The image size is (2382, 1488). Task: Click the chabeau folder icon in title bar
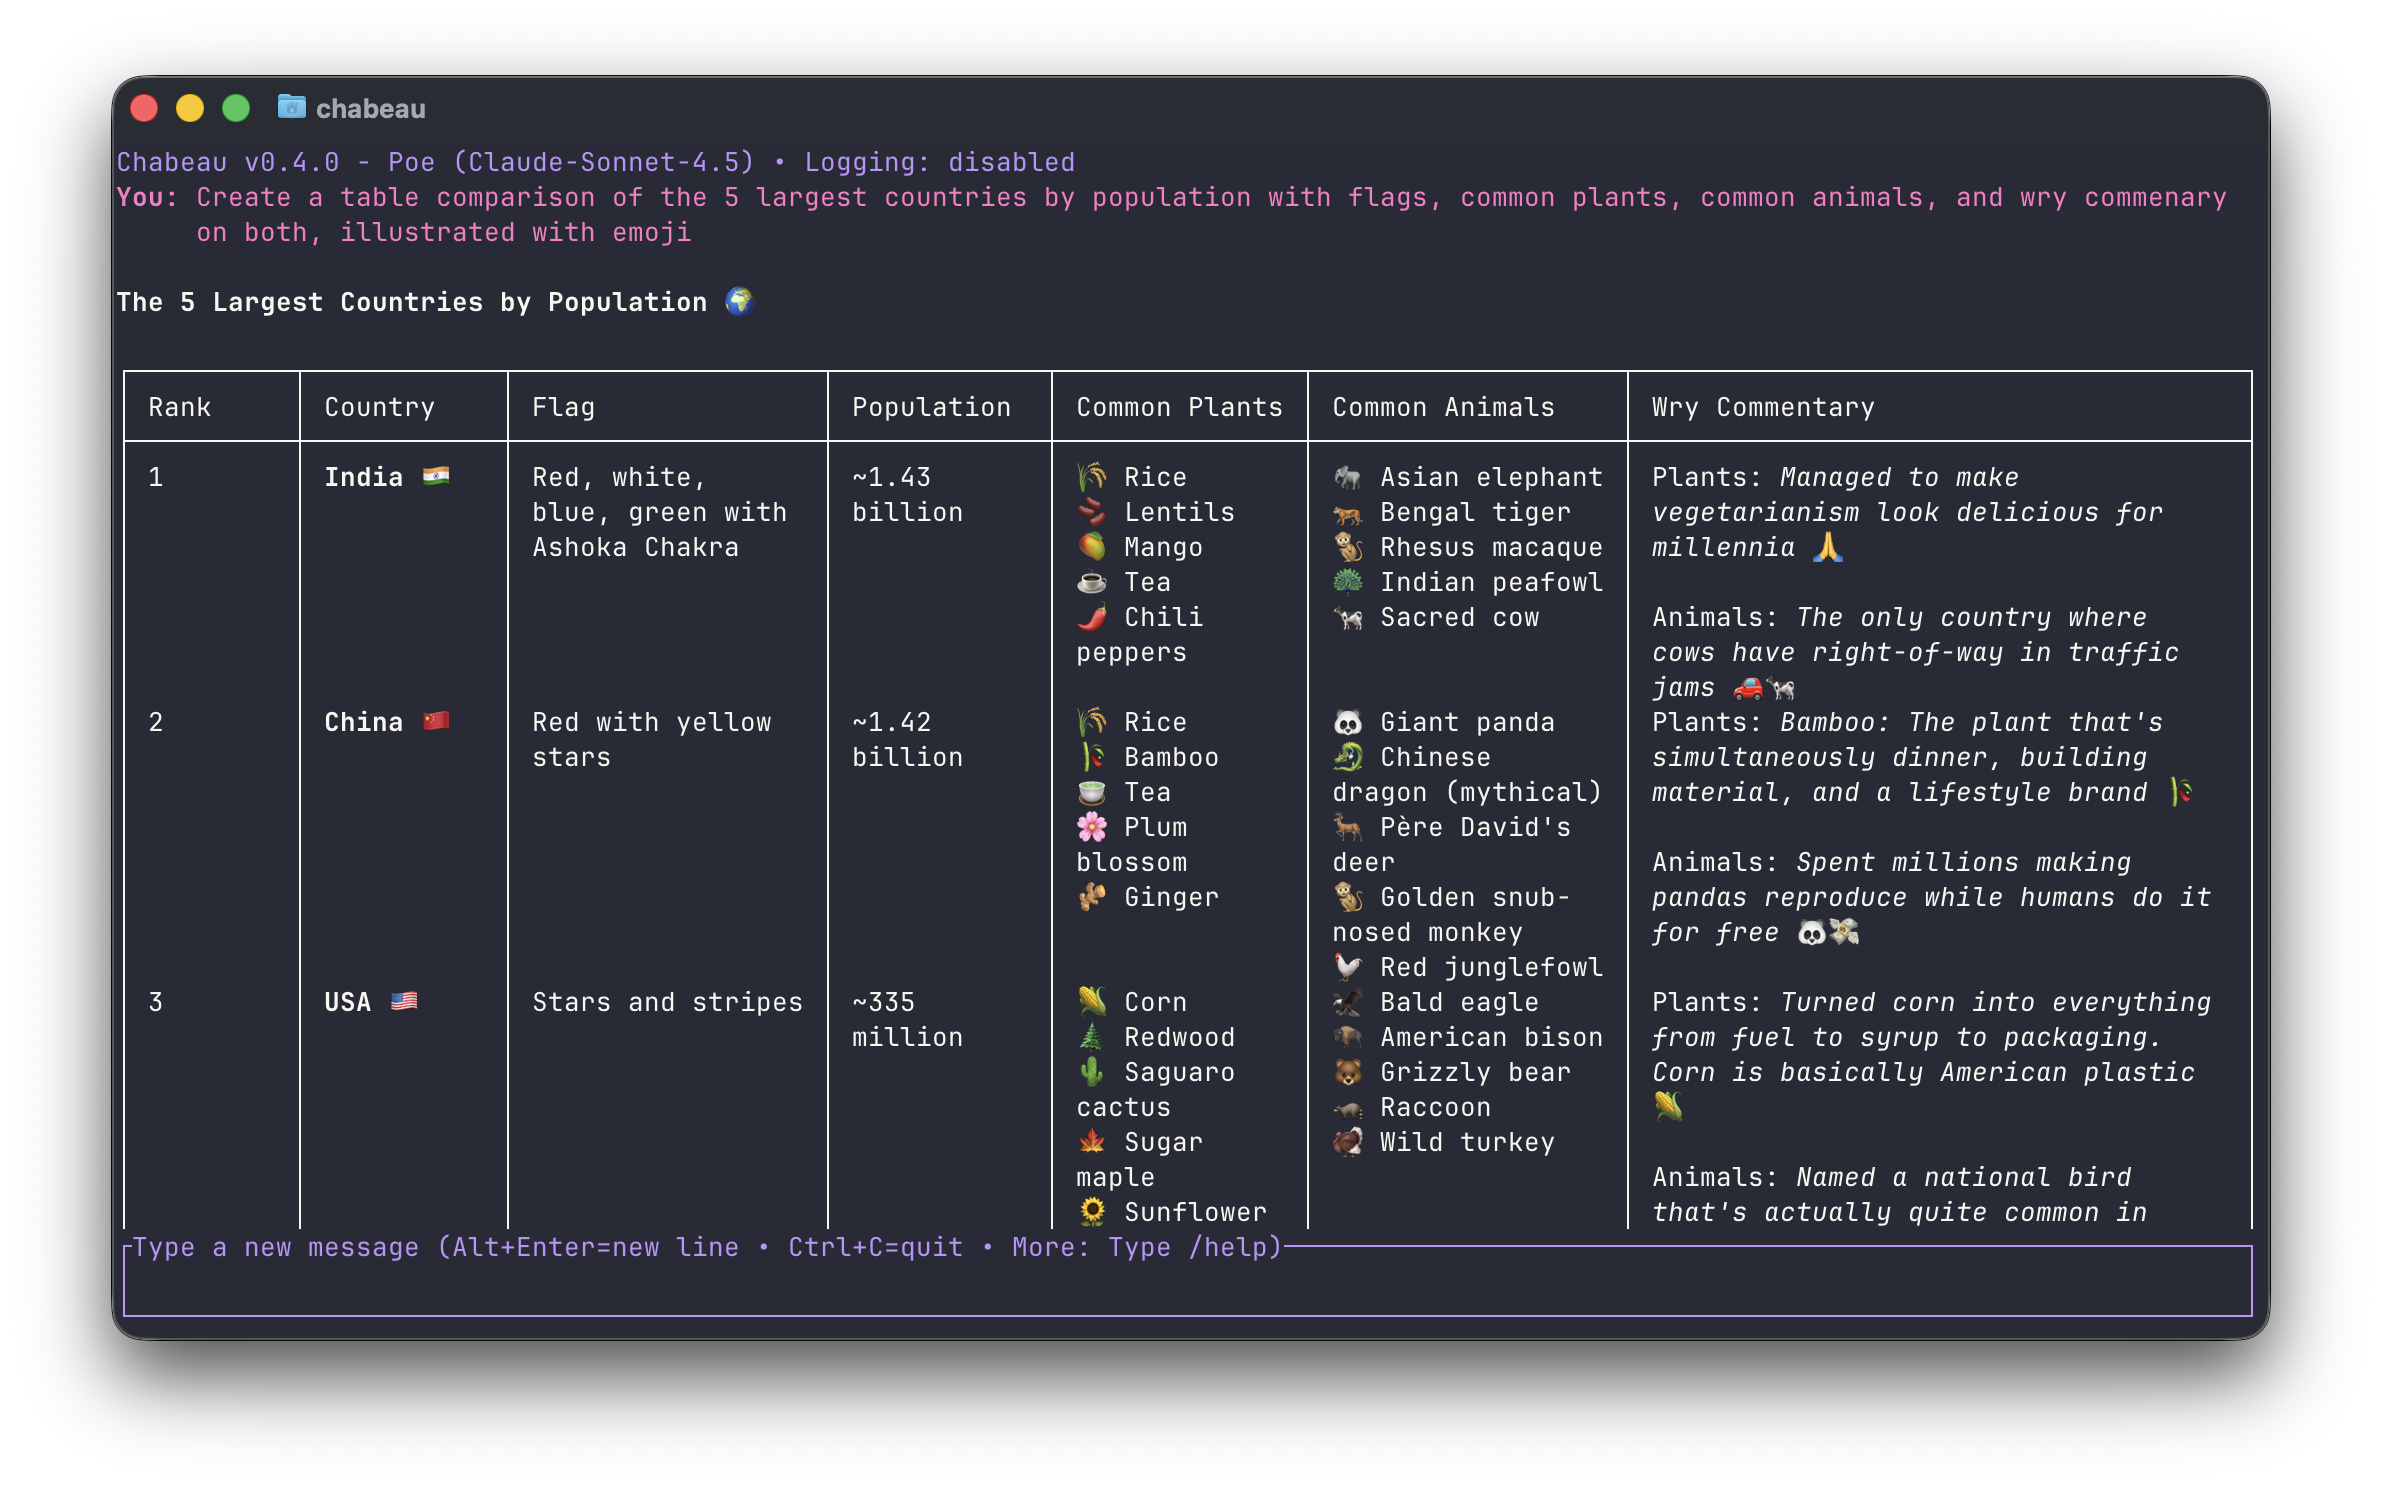pos(291,107)
